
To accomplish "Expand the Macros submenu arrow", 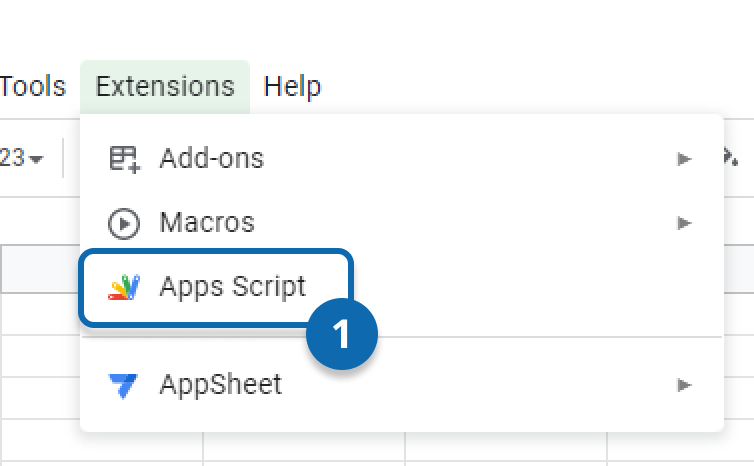I will tap(684, 223).
